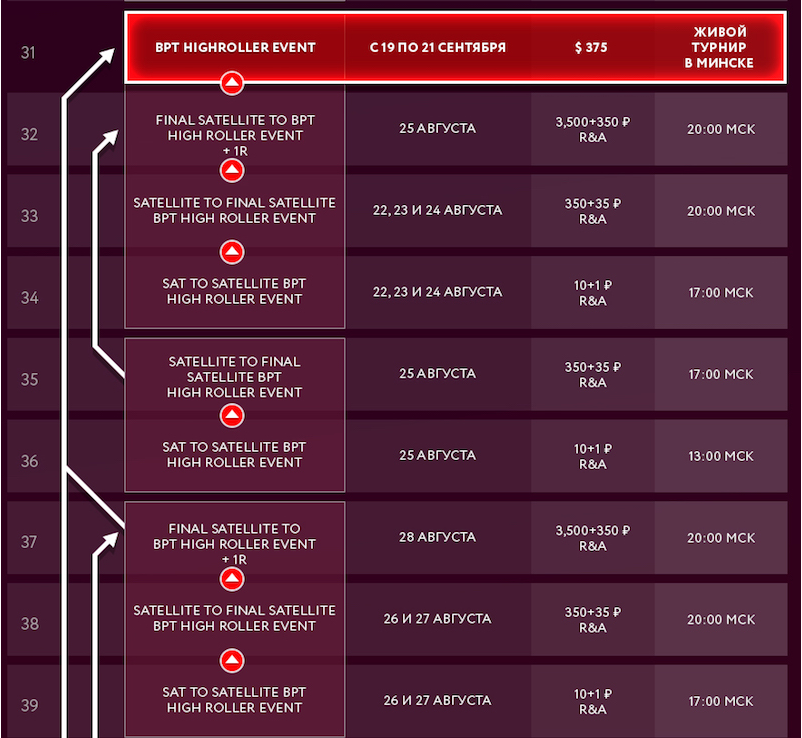Click the ЖИВОЙ ТУРНИР В МИНСКЕ cell
Image resolution: width=802 pixels, height=738 pixels.
pos(719,48)
